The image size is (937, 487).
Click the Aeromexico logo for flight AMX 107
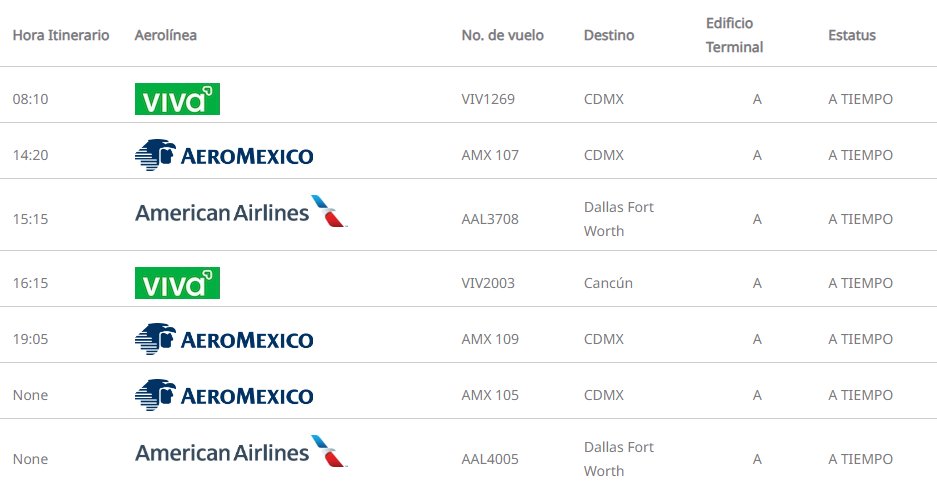click(224, 155)
